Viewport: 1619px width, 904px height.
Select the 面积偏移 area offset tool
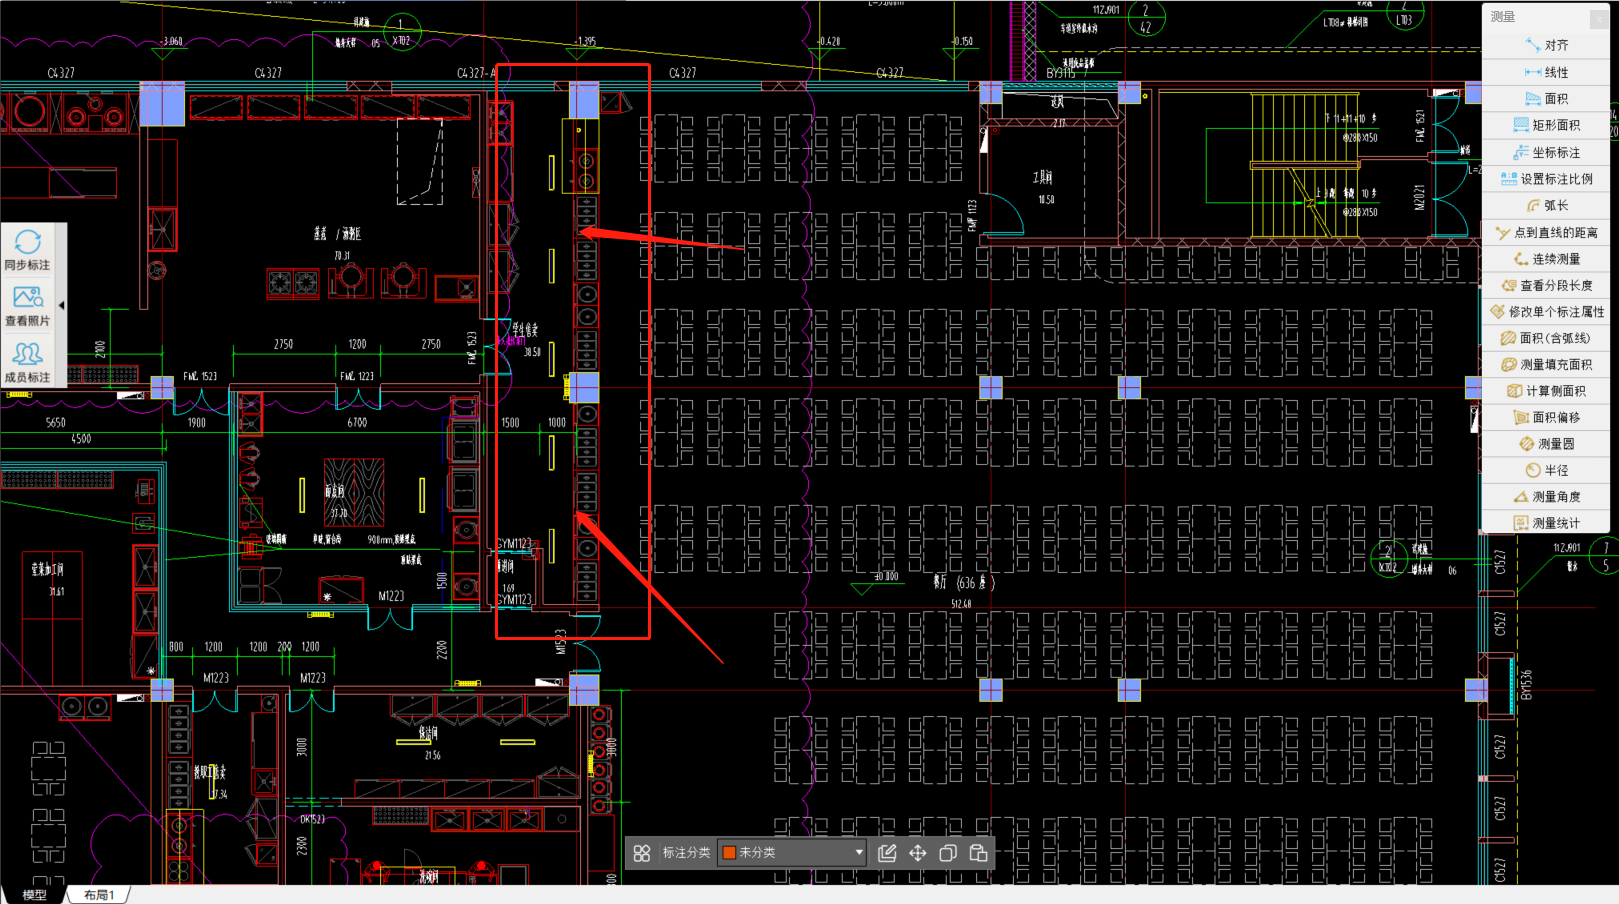(1545, 417)
